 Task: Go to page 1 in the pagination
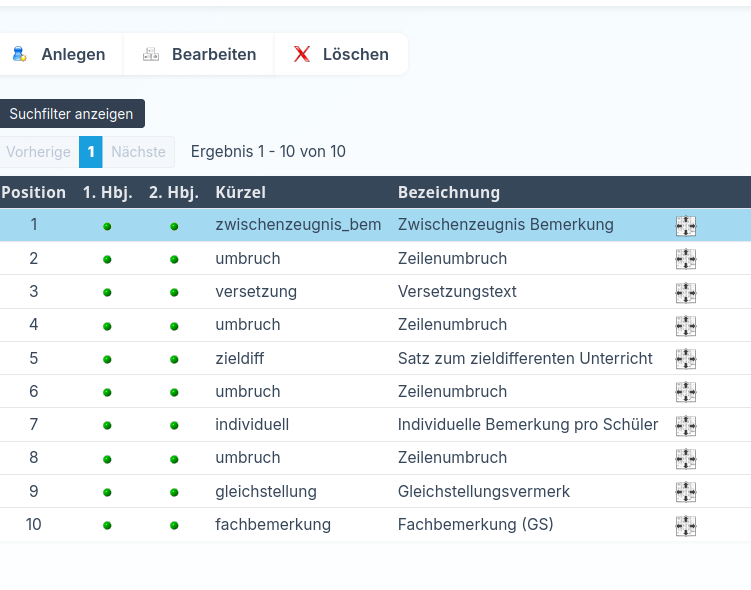coord(90,152)
